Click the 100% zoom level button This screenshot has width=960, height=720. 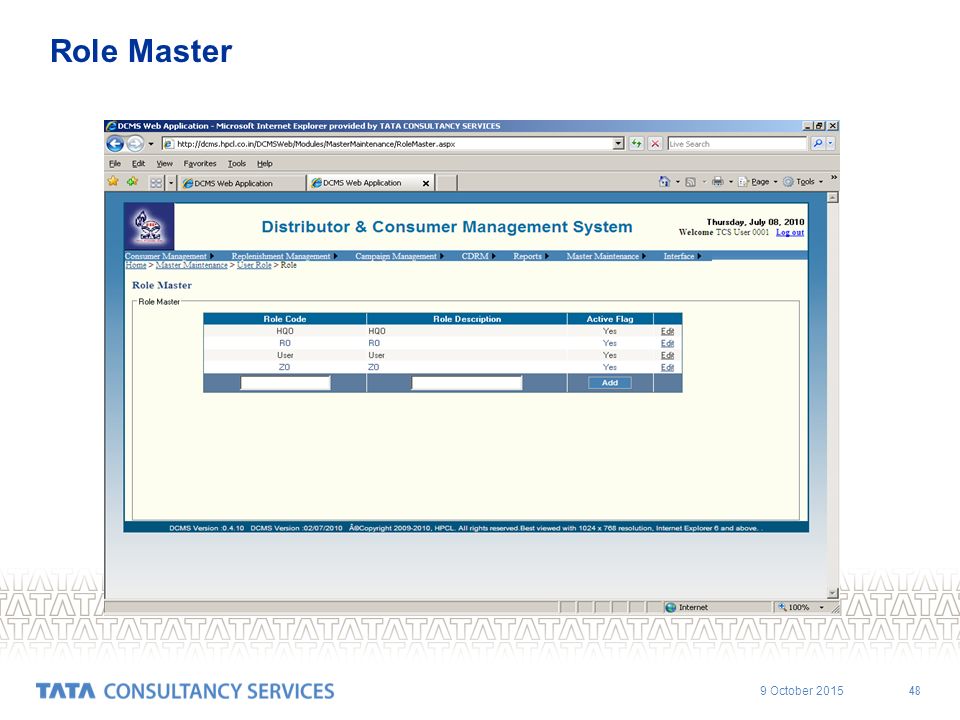pyautogui.click(x=794, y=607)
